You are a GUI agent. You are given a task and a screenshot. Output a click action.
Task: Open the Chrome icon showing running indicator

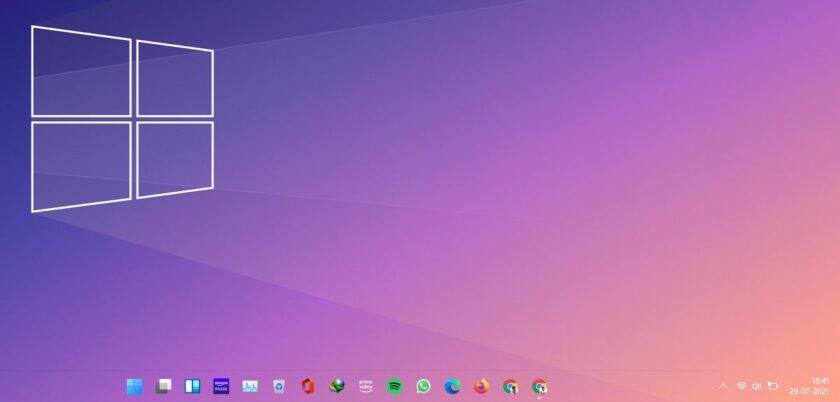[x=540, y=386]
